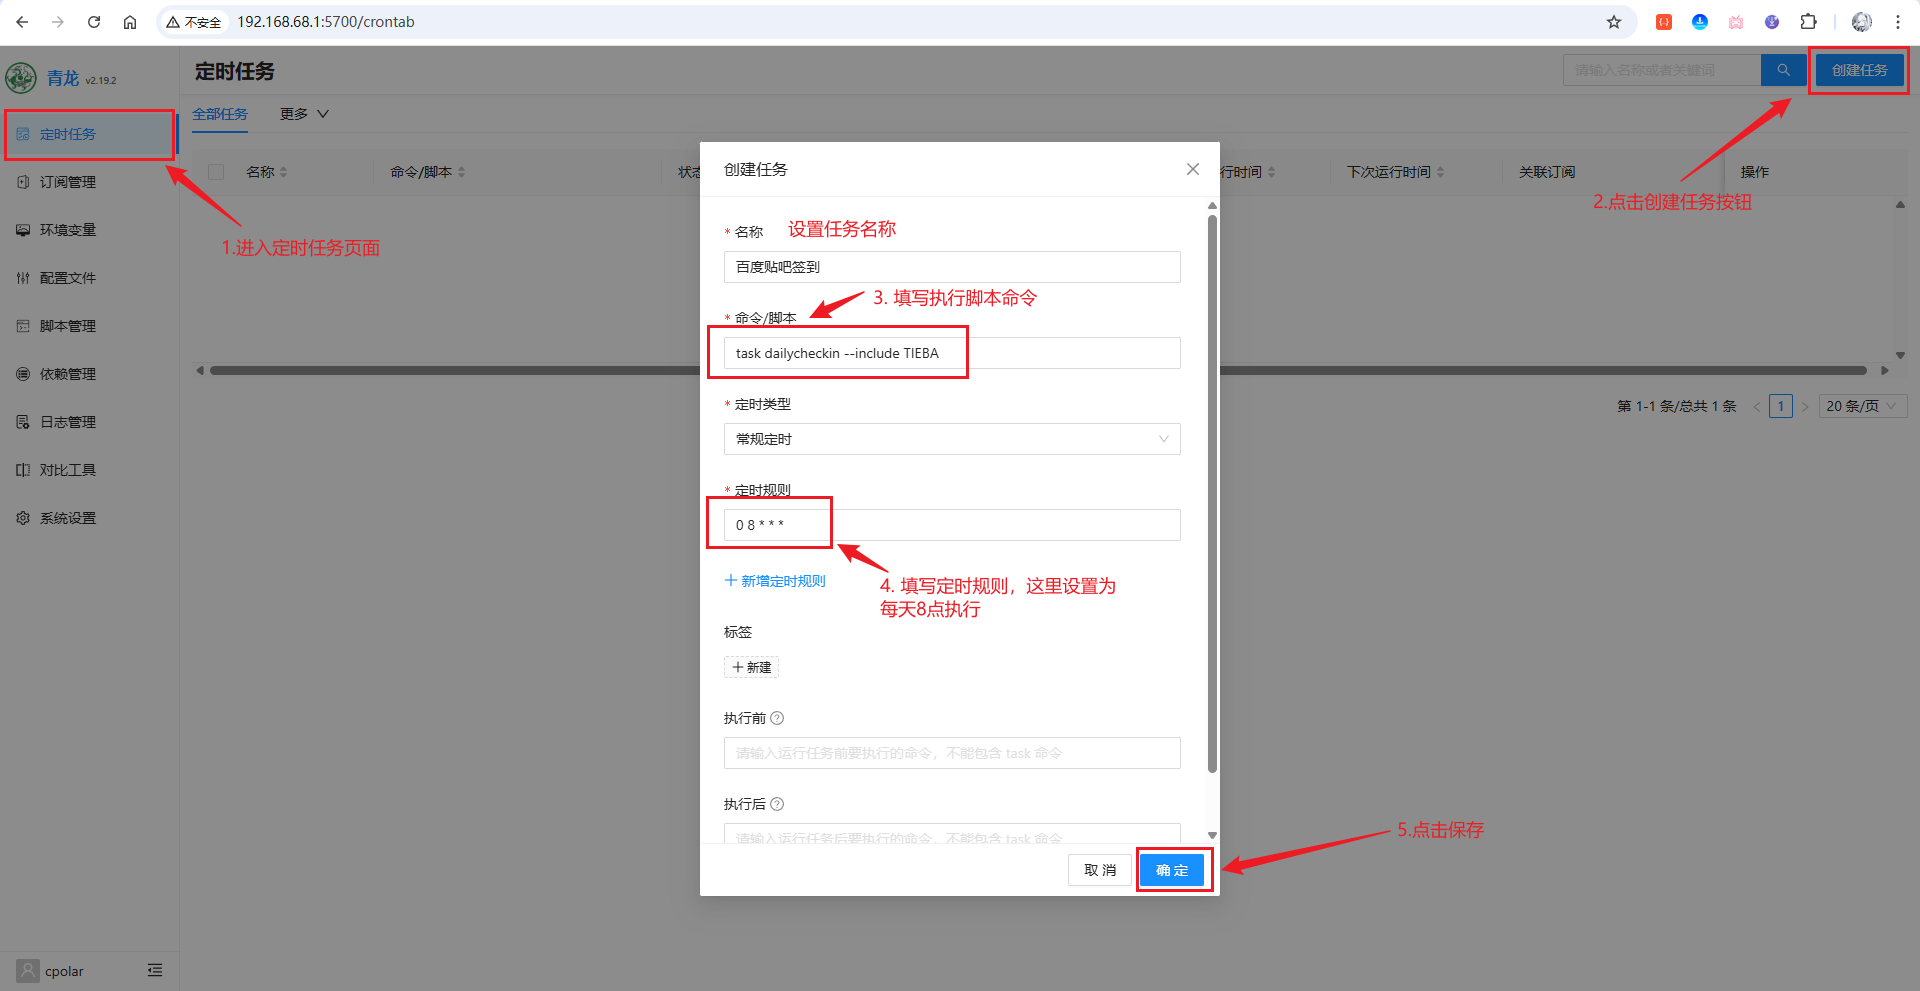Tick the select-all checkbox in table header
Image resolution: width=1920 pixels, height=991 pixels.
tap(216, 172)
